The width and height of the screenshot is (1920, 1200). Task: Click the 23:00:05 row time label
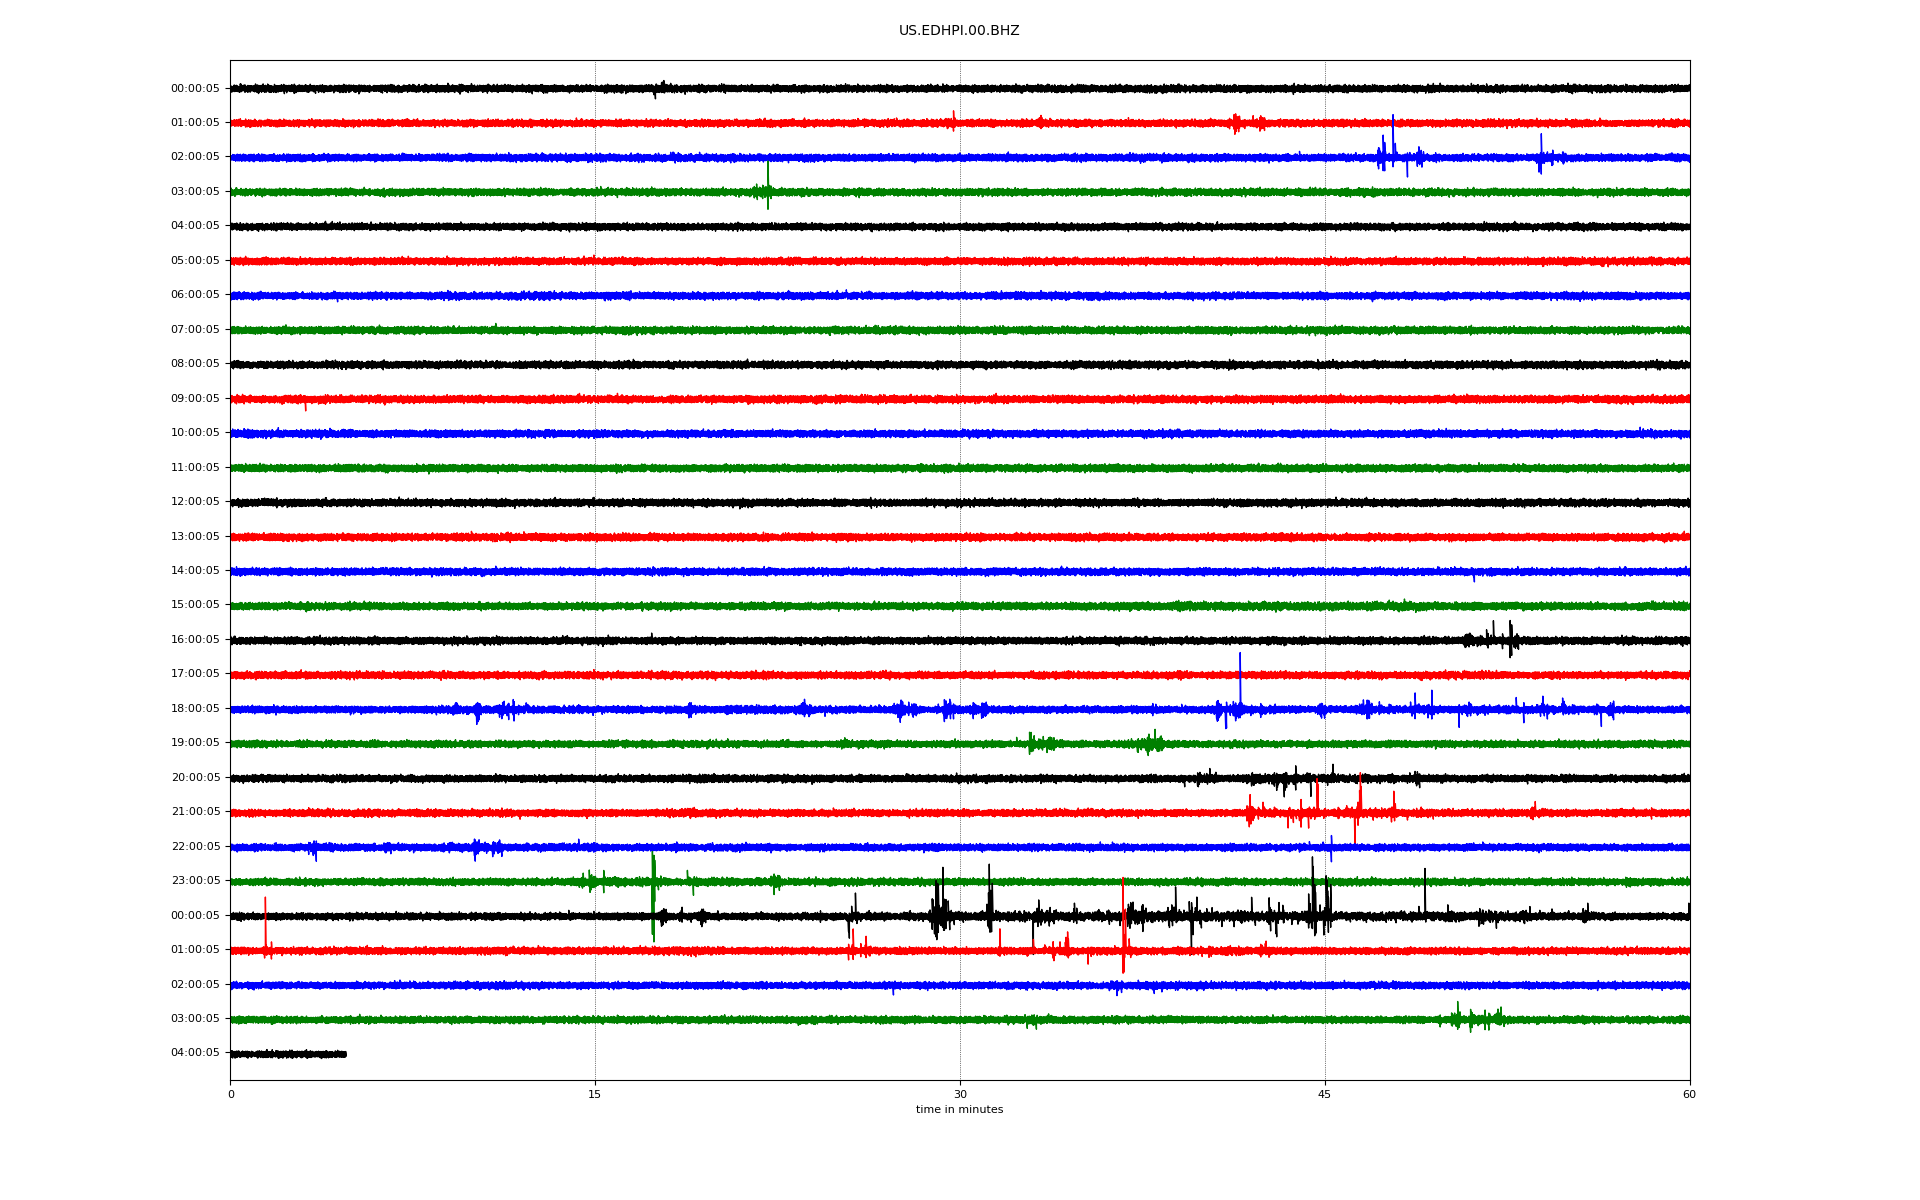(195, 881)
